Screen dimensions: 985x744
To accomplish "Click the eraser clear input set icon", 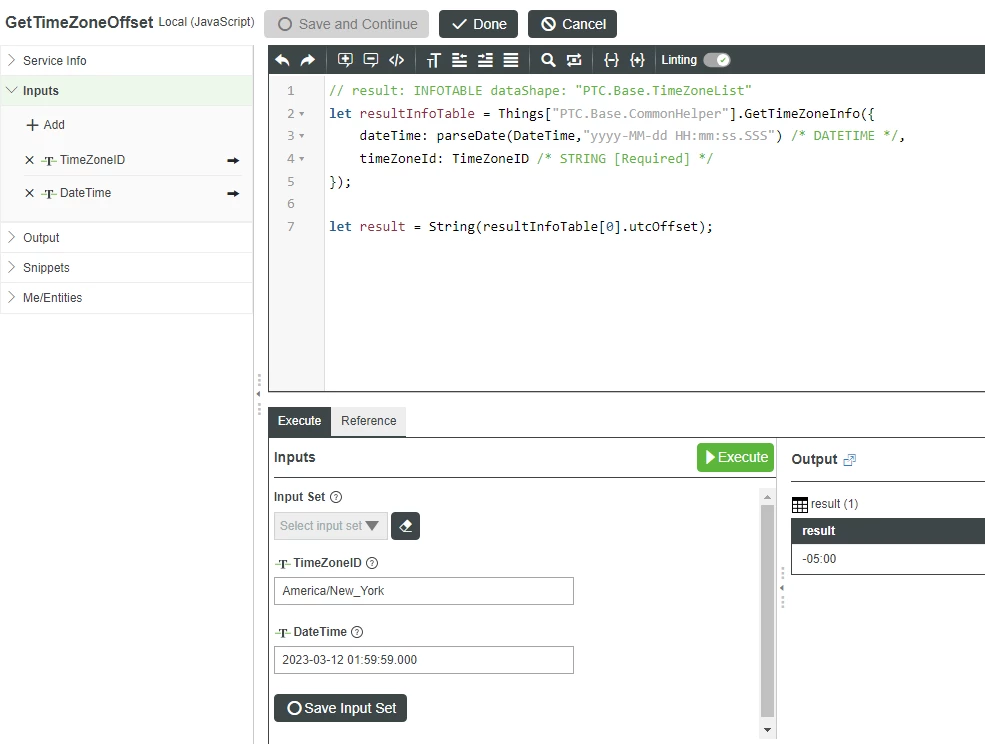I will tap(406, 526).
